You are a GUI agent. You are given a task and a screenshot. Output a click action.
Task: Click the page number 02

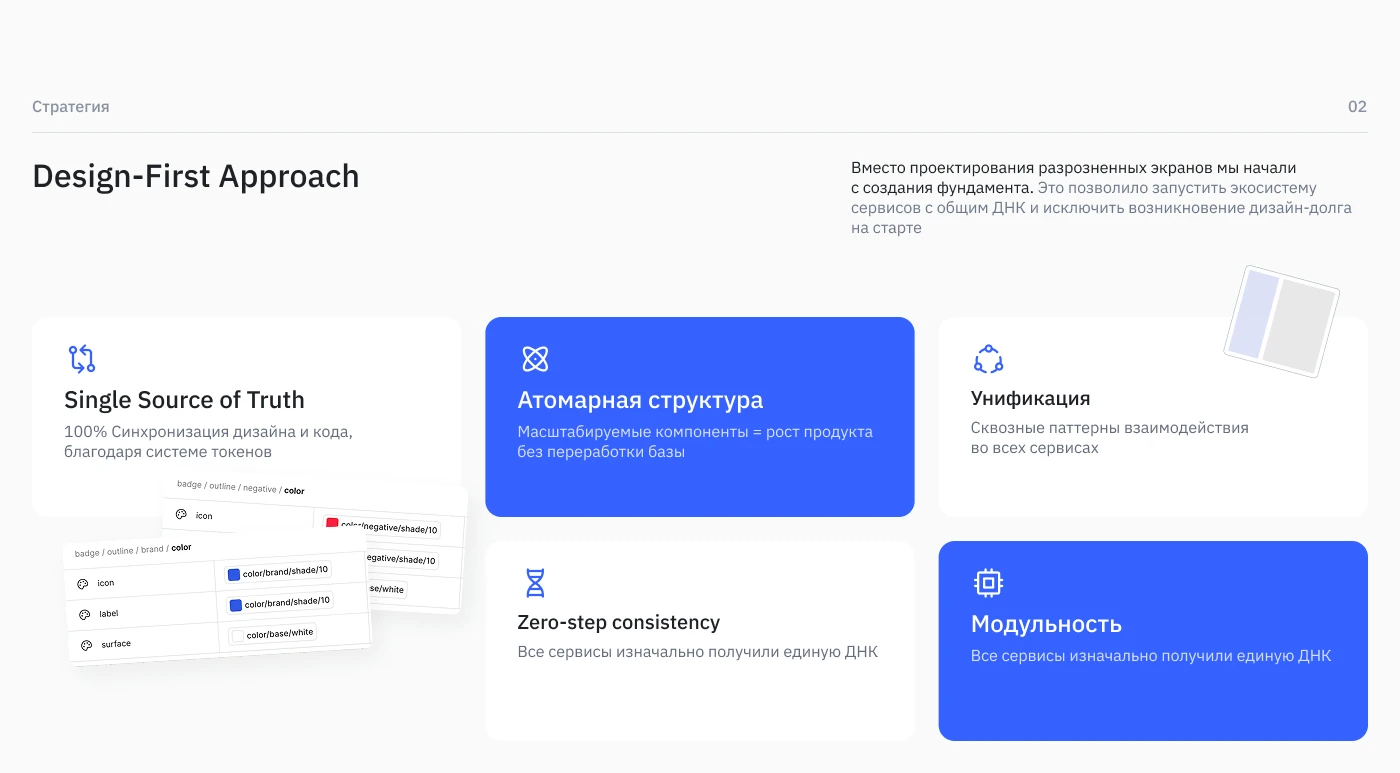point(1358,106)
